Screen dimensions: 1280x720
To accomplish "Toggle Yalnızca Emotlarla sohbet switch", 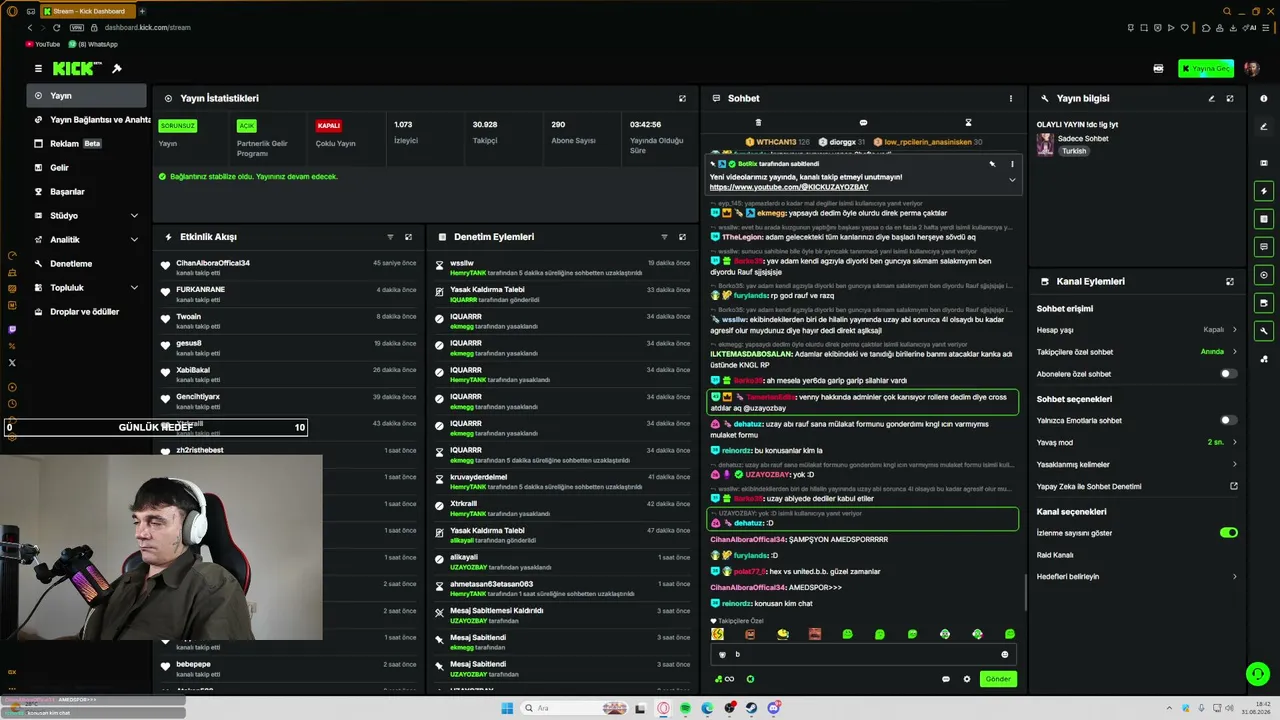I will (1229, 421).
